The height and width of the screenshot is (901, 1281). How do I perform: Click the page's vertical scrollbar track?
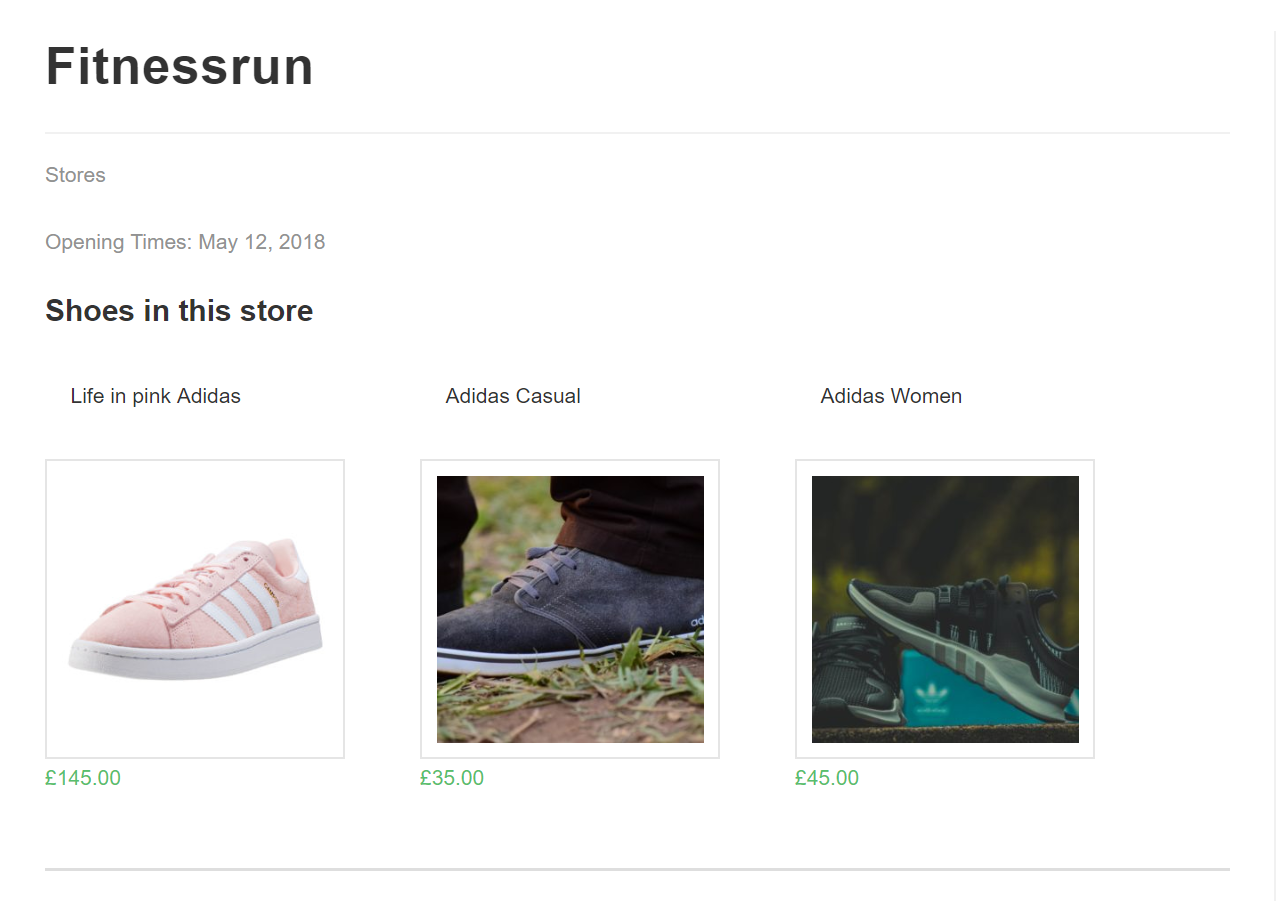tap(1276, 465)
